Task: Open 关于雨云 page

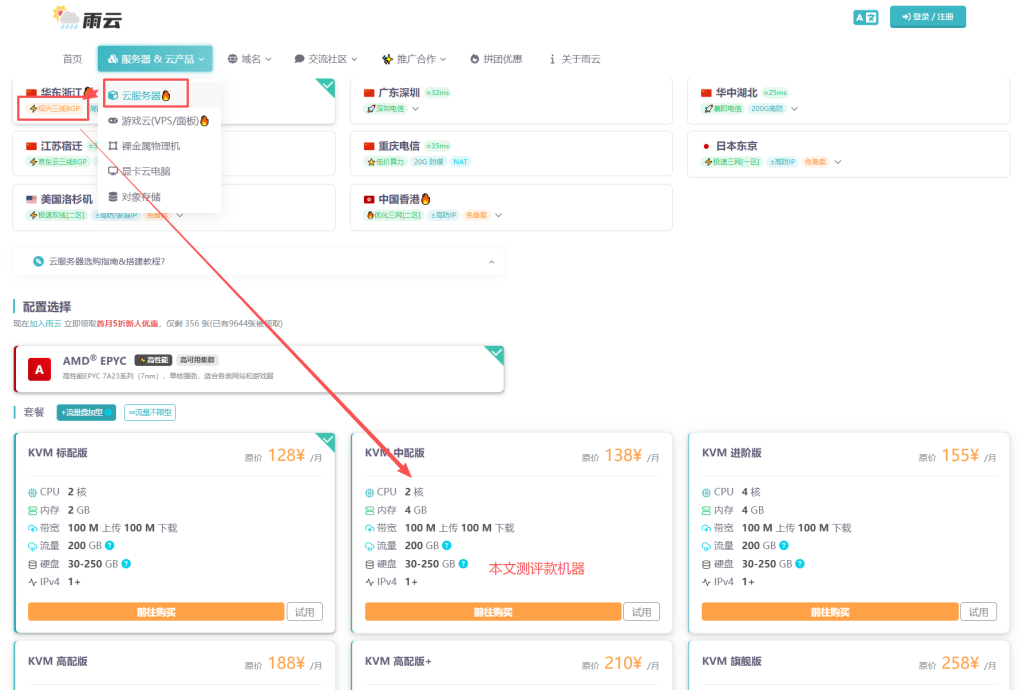Action: point(575,59)
